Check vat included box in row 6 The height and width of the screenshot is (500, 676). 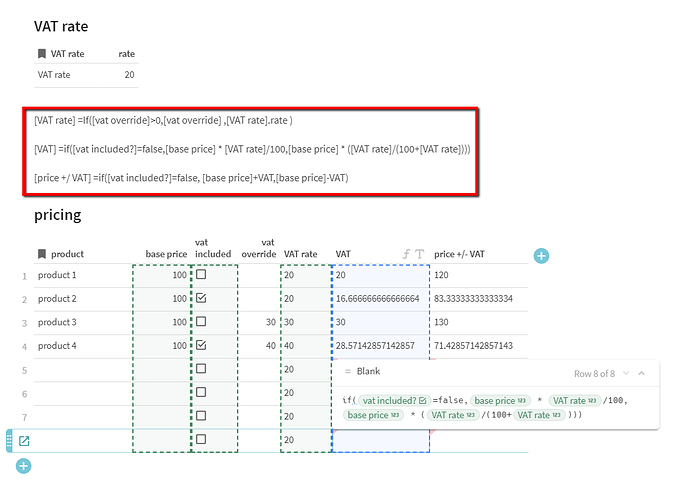click(201, 392)
